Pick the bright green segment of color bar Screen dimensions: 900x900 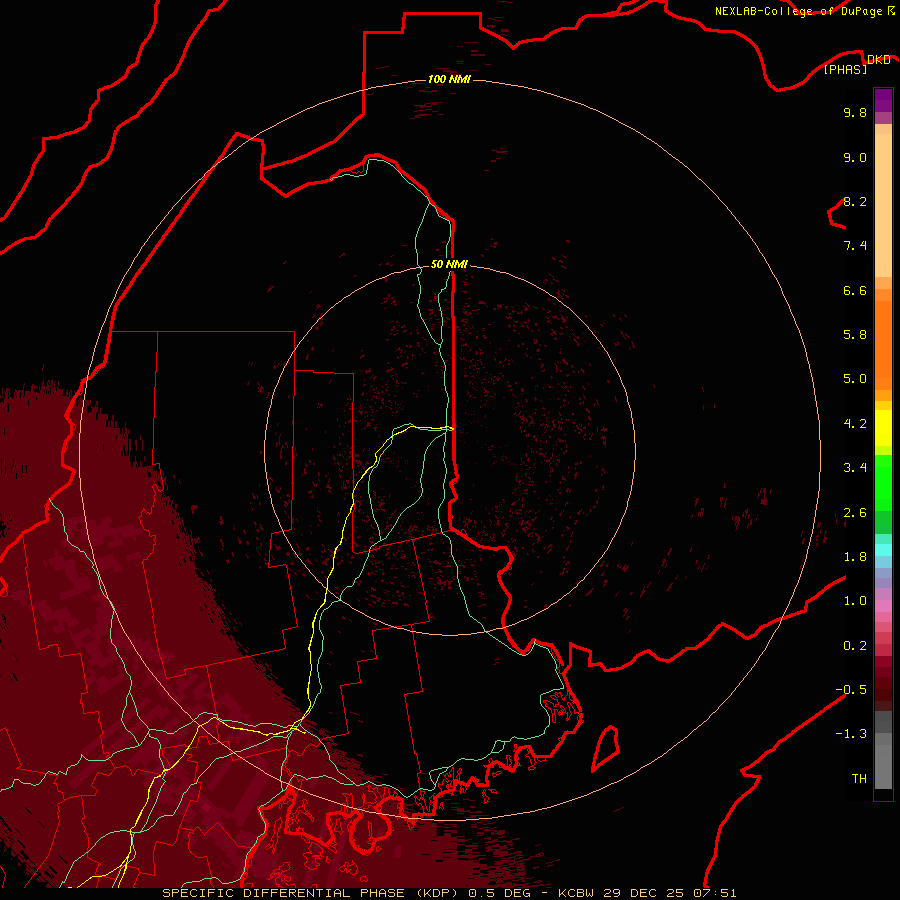click(x=883, y=482)
